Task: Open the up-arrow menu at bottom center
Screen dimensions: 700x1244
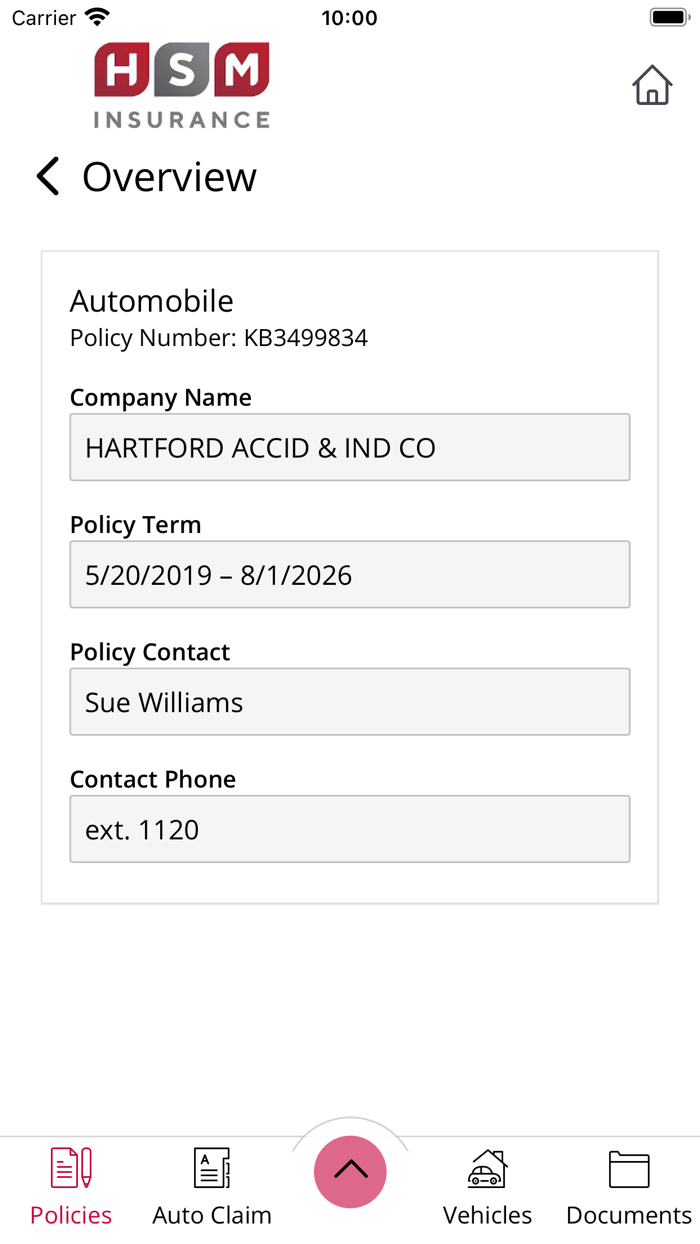Action: pyautogui.click(x=350, y=1170)
